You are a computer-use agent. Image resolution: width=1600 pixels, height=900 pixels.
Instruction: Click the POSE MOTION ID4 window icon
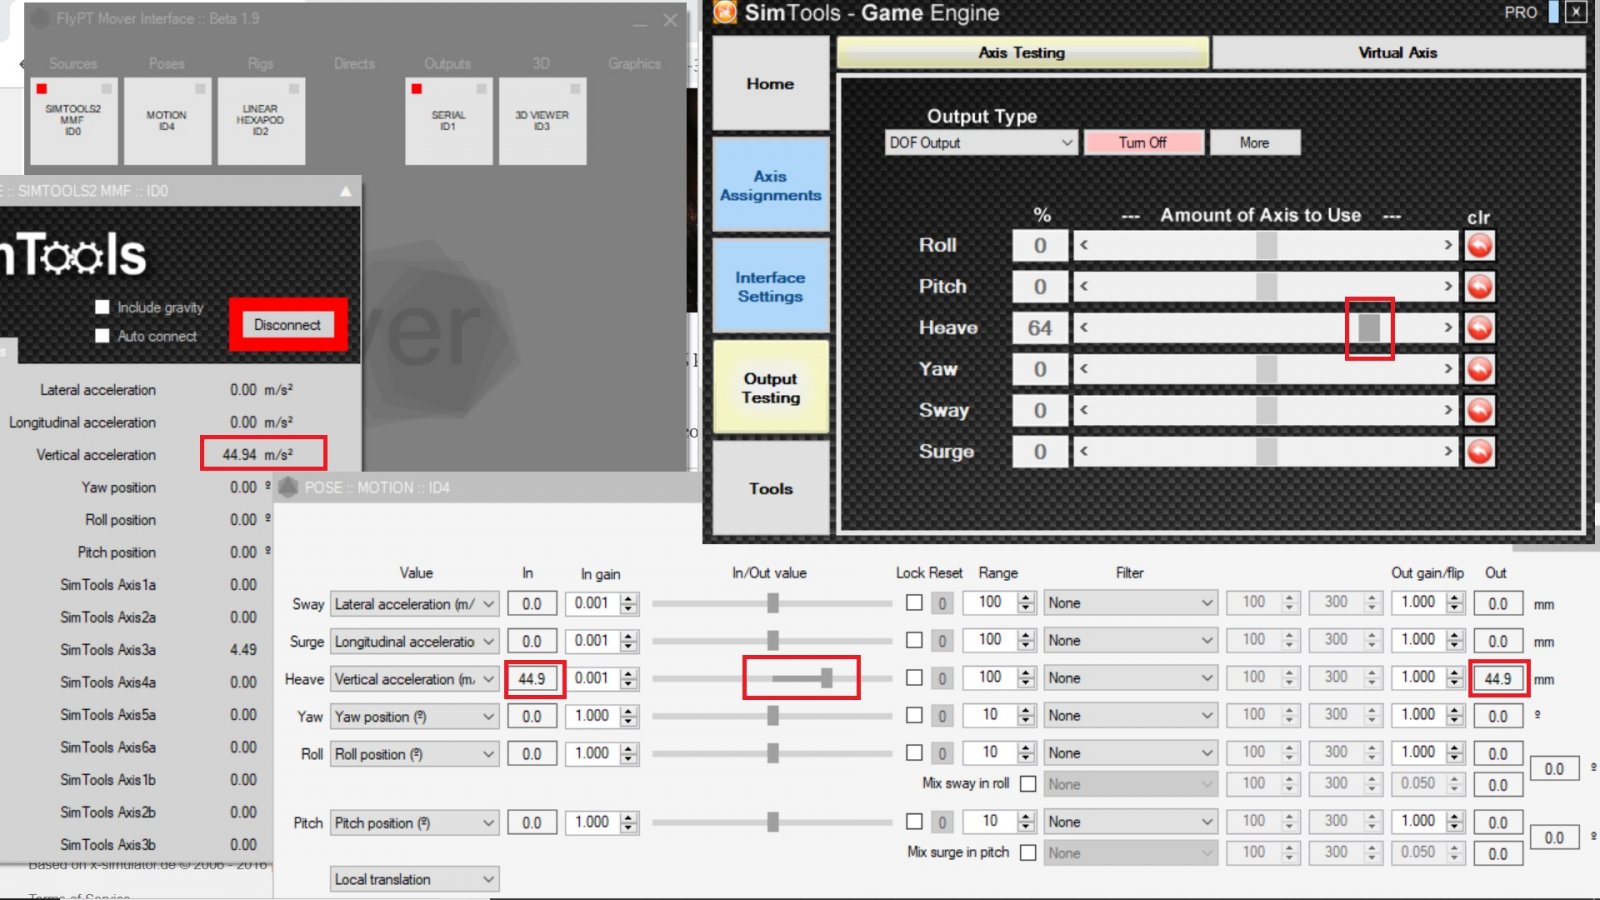[x=289, y=487]
